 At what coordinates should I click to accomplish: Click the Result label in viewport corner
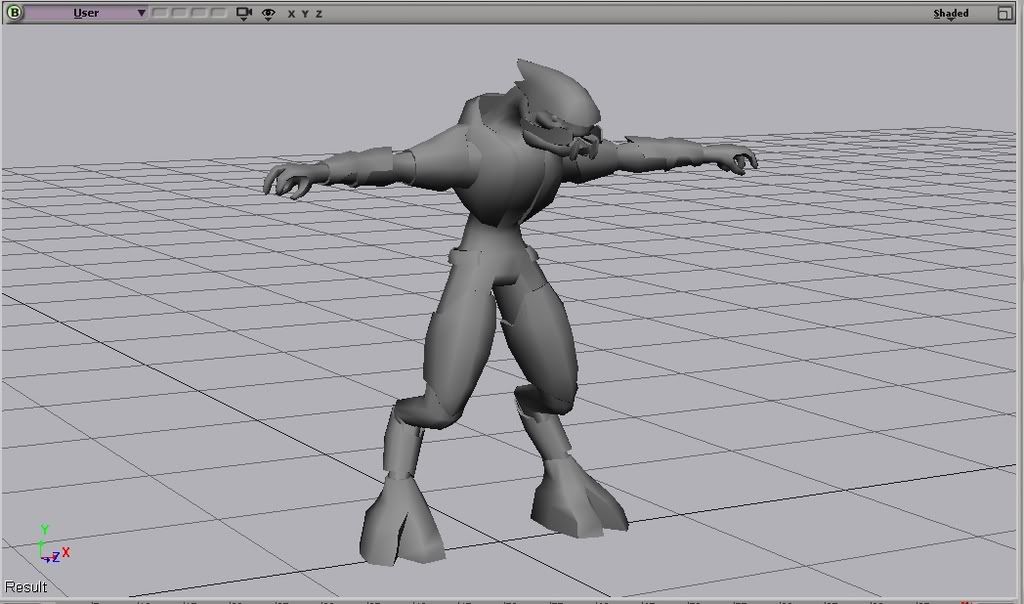pos(25,586)
